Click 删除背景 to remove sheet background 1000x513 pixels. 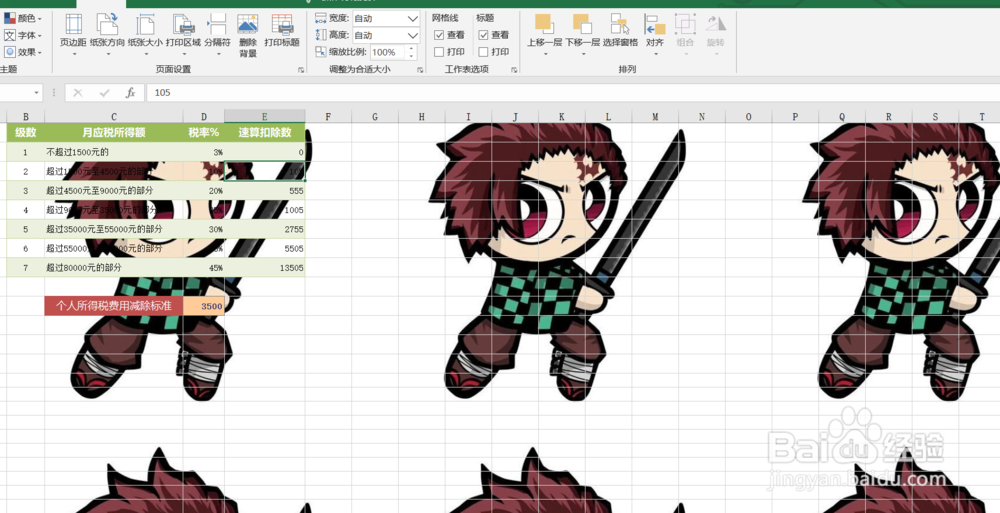click(248, 36)
